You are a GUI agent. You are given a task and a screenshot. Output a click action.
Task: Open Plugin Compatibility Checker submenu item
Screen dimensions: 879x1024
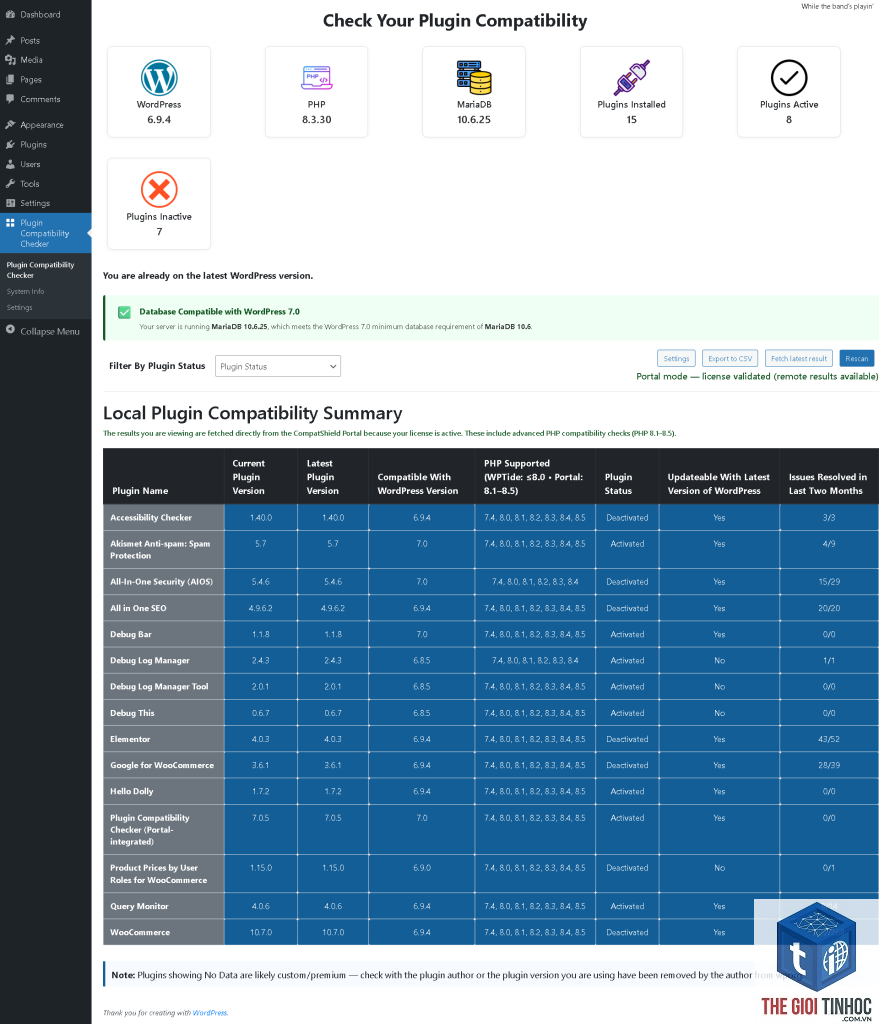[x=40, y=270]
